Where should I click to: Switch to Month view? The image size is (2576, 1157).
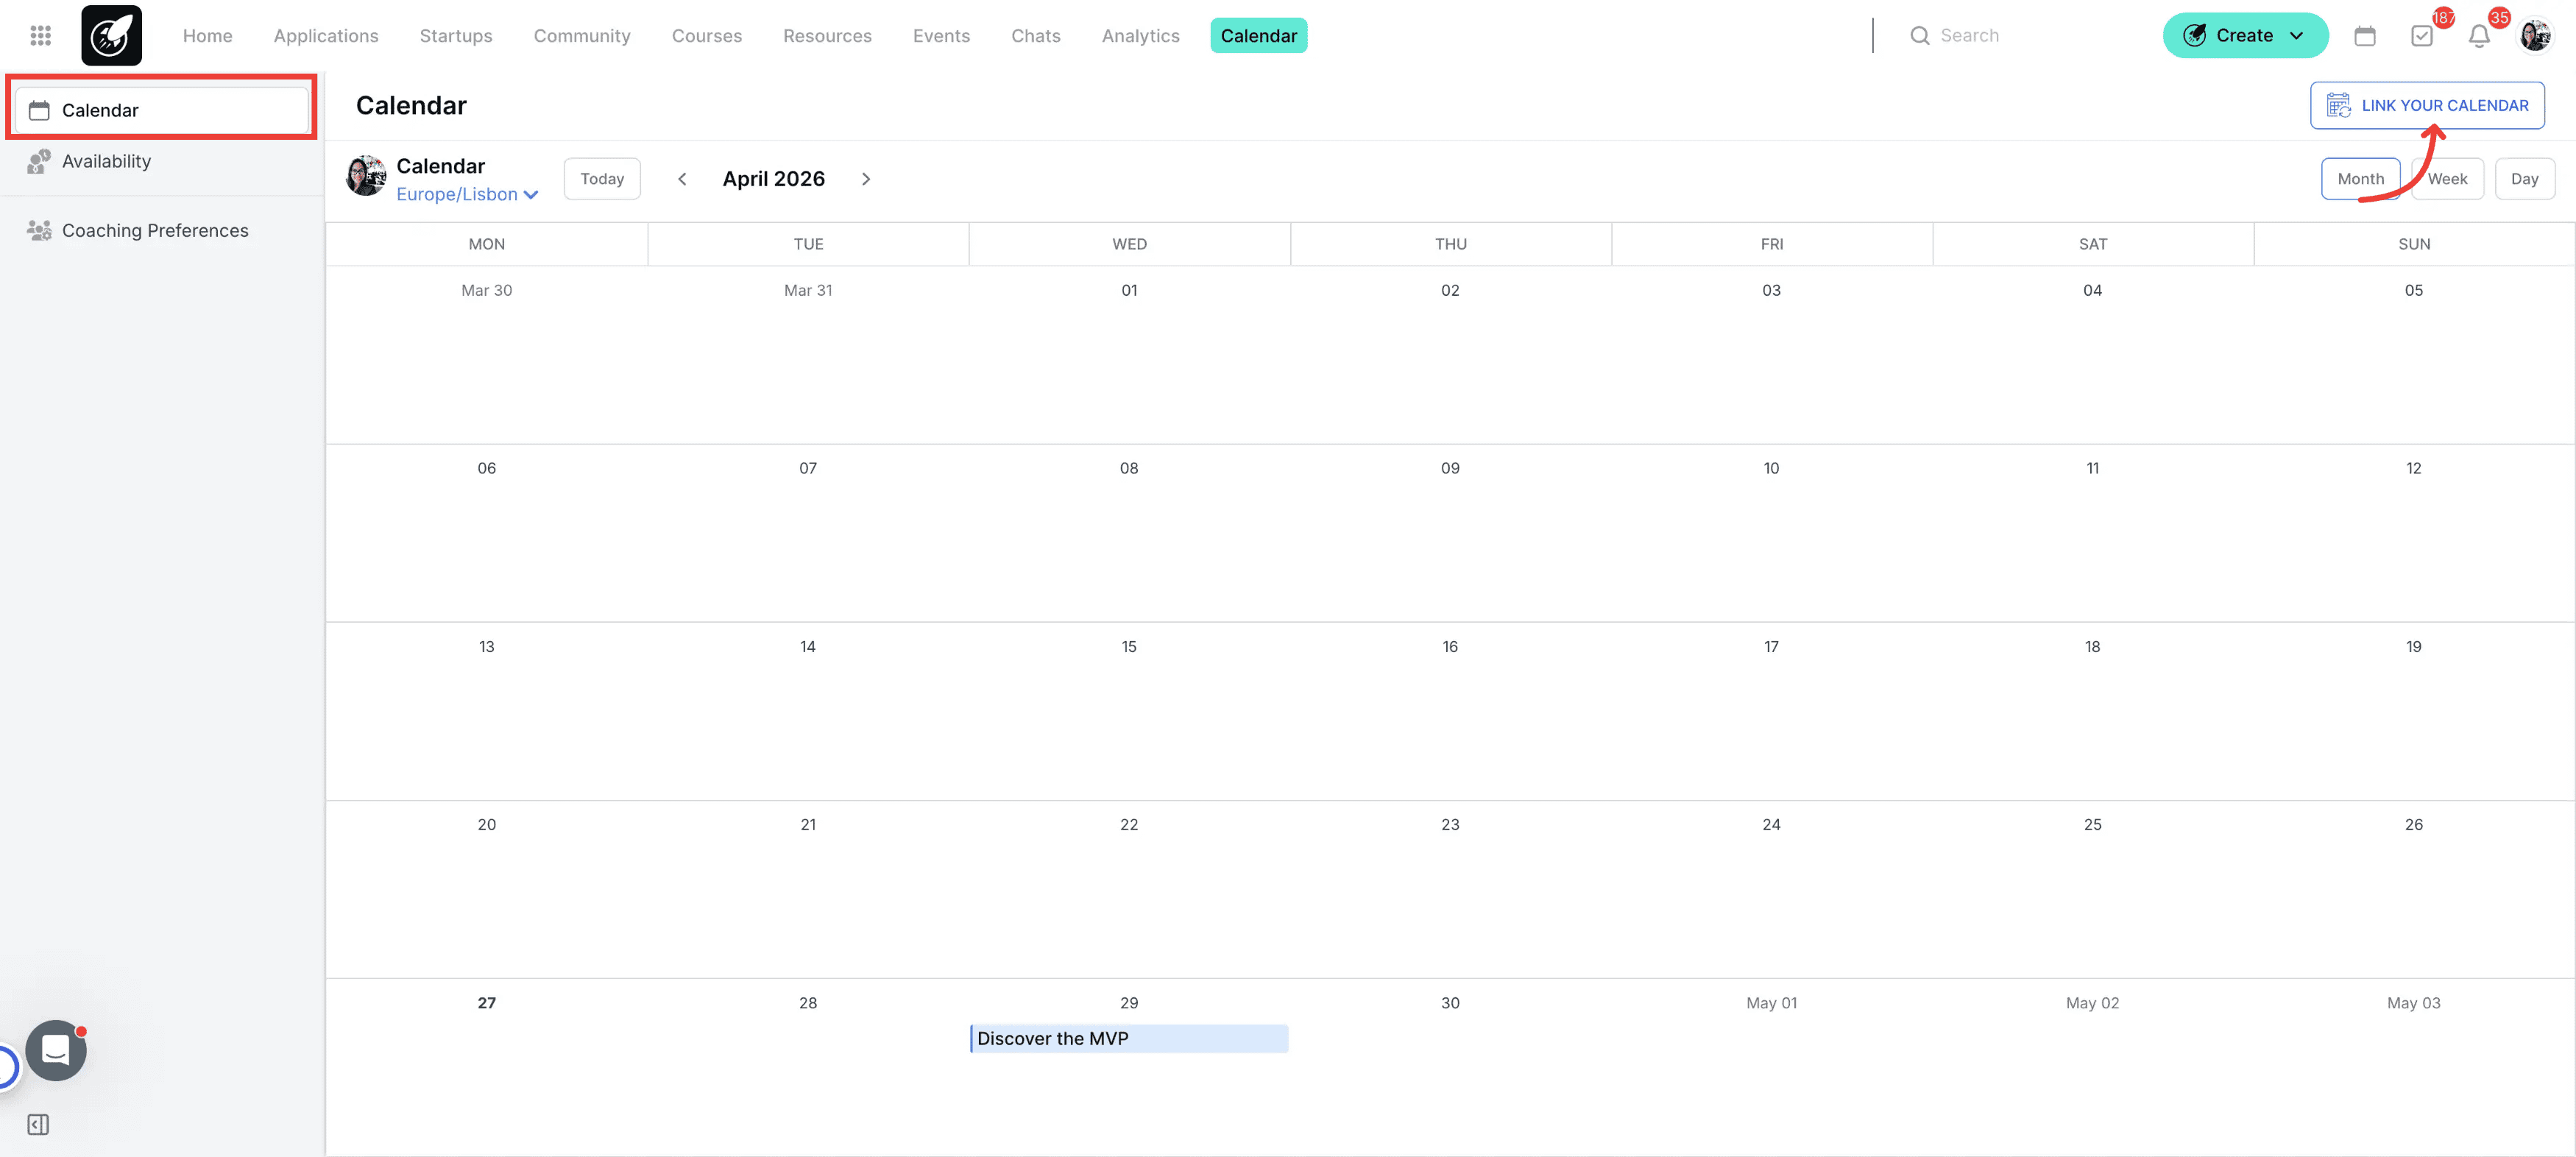(2360, 179)
